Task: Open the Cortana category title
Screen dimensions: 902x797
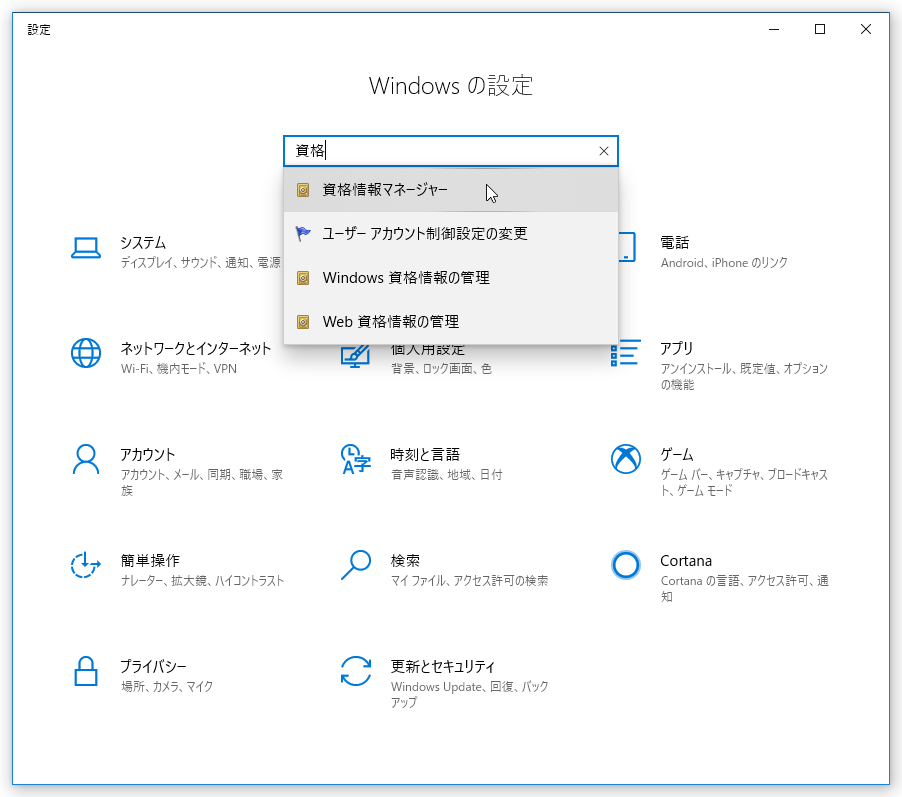Action: [686, 560]
